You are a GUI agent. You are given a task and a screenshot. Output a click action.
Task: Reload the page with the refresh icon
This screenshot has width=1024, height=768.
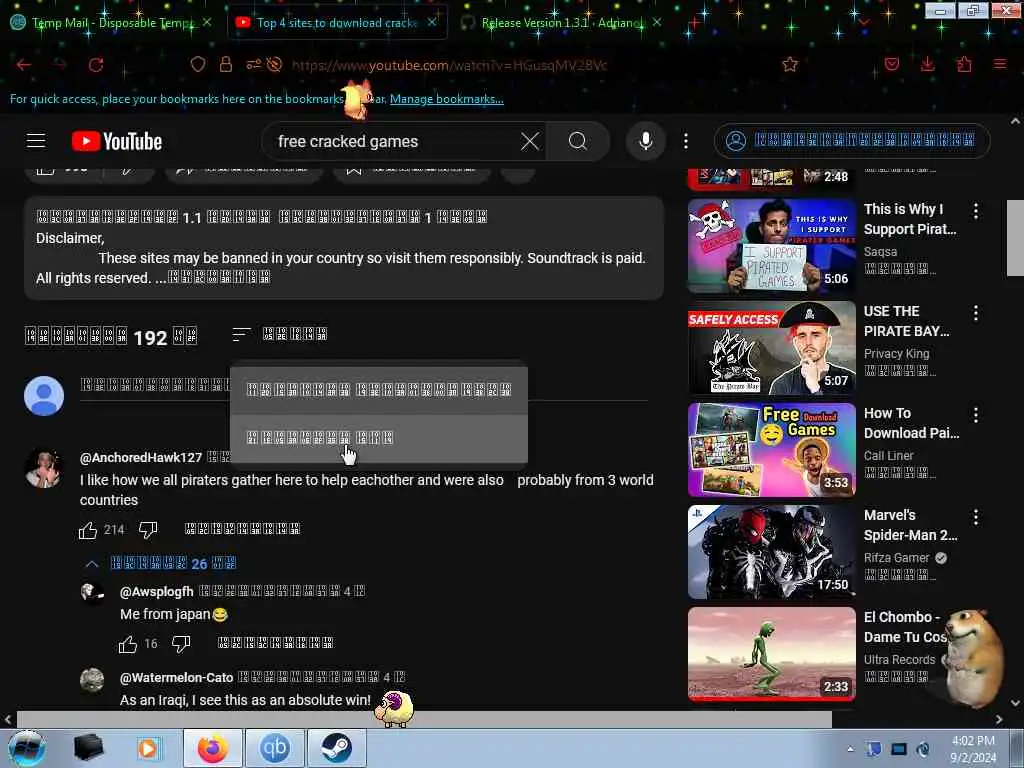point(96,65)
